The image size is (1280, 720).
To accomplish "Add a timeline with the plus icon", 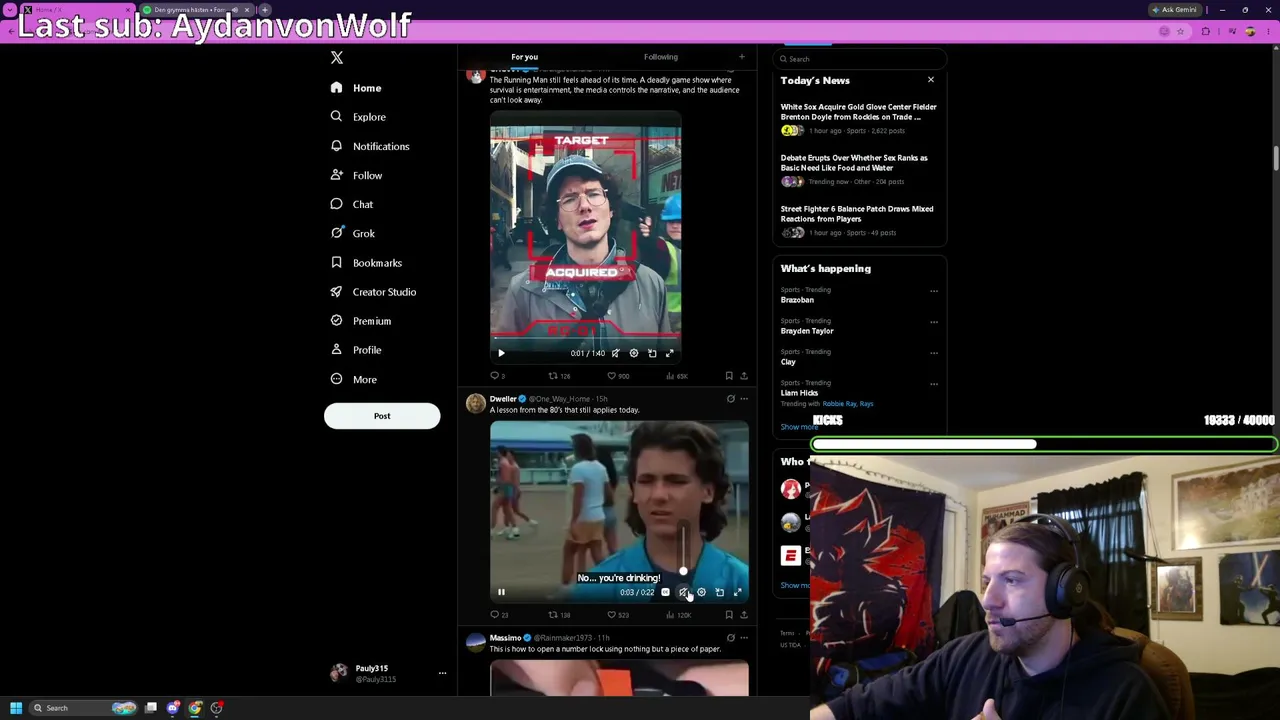I will pos(742,57).
